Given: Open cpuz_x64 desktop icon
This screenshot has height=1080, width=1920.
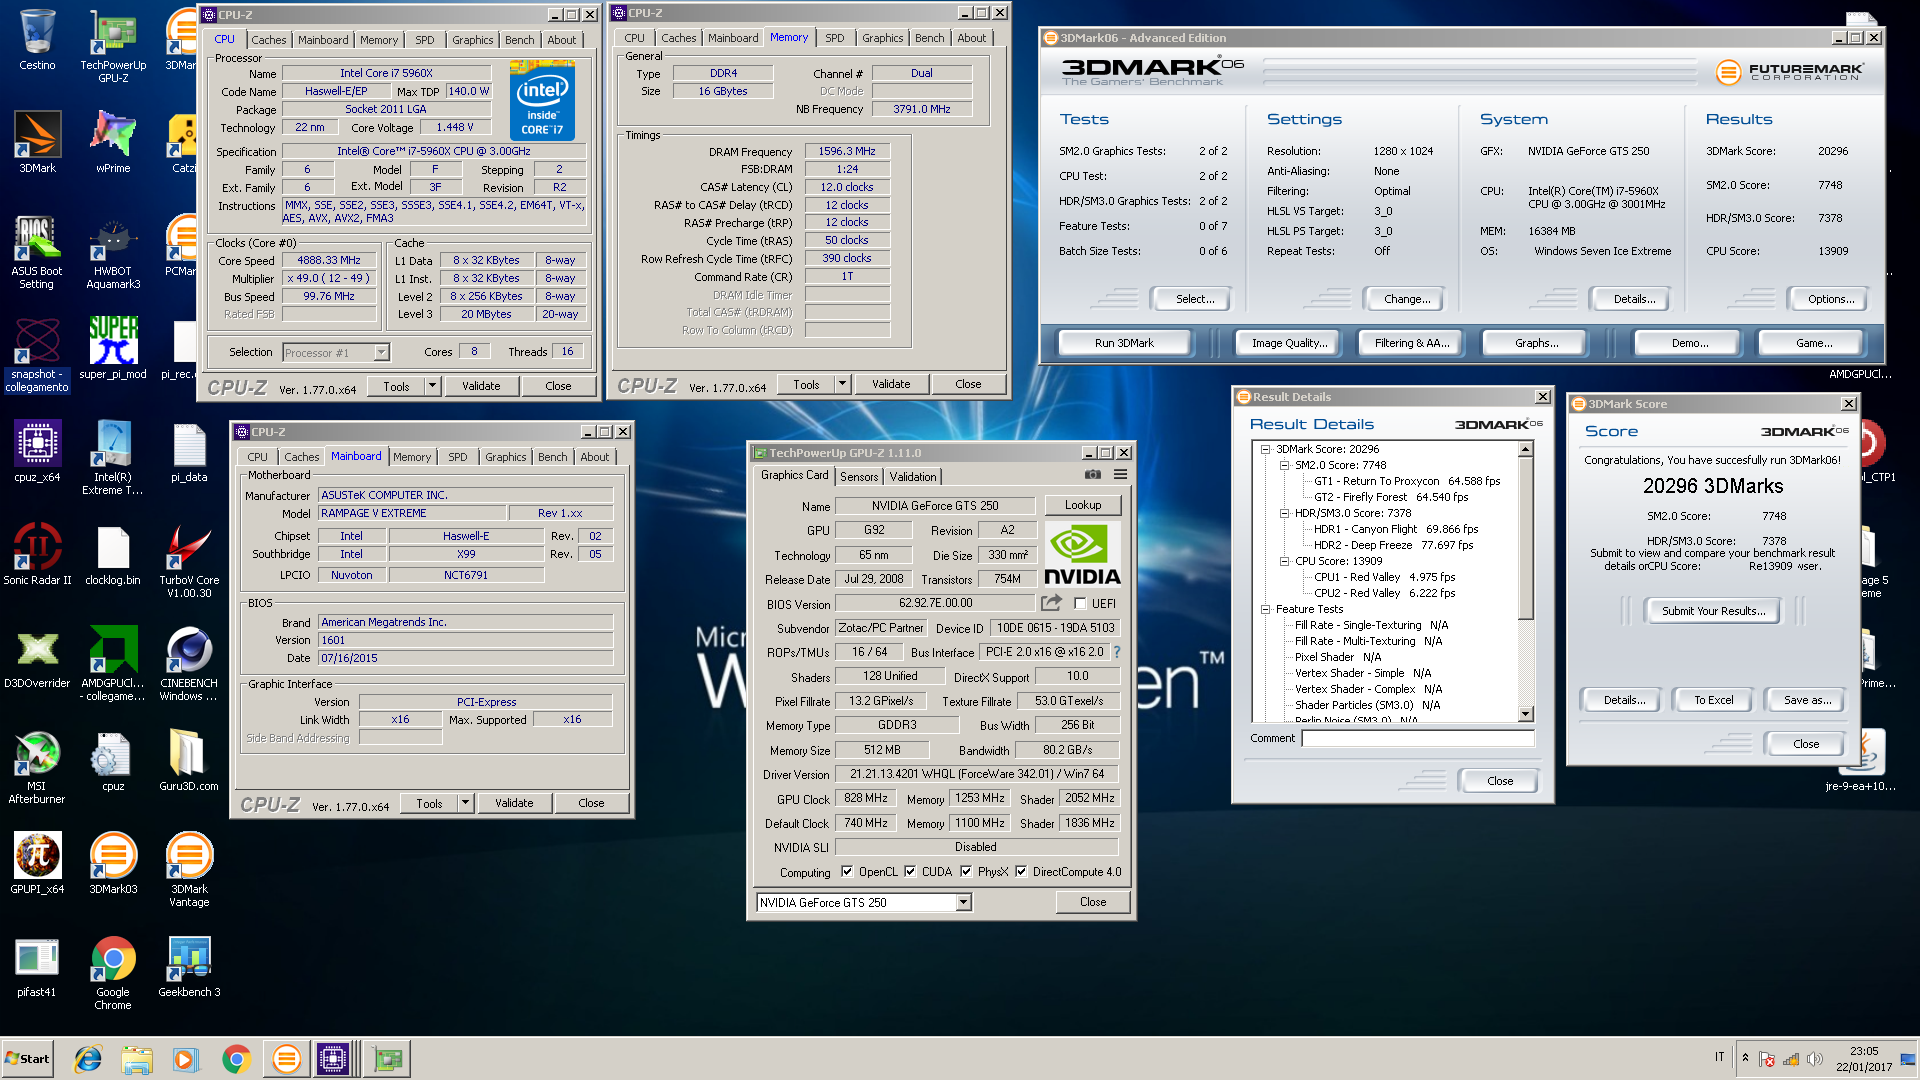Looking at the screenshot, I should [37, 452].
